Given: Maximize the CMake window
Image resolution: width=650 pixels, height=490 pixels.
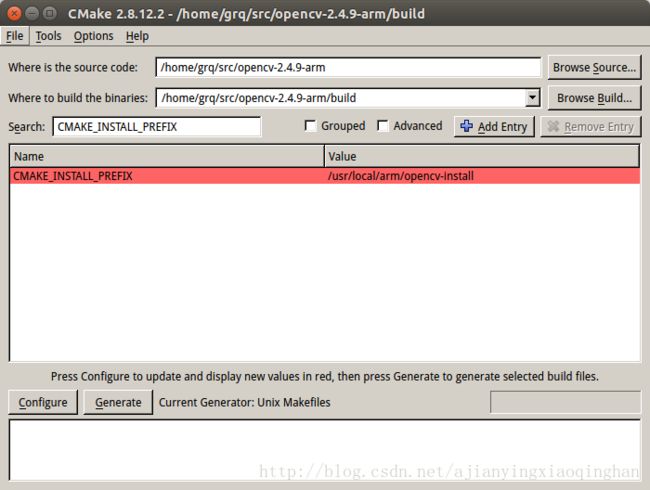Looking at the screenshot, I should coord(50,14).
